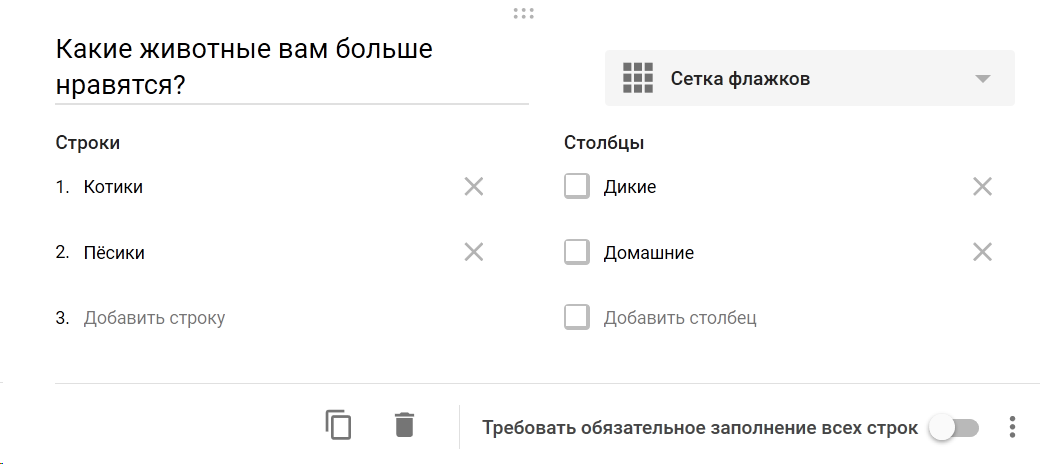Image resolution: width=1040 pixels, height=464 pixels.
Task: Remove the Пёсики row
Action: point(474,252)
